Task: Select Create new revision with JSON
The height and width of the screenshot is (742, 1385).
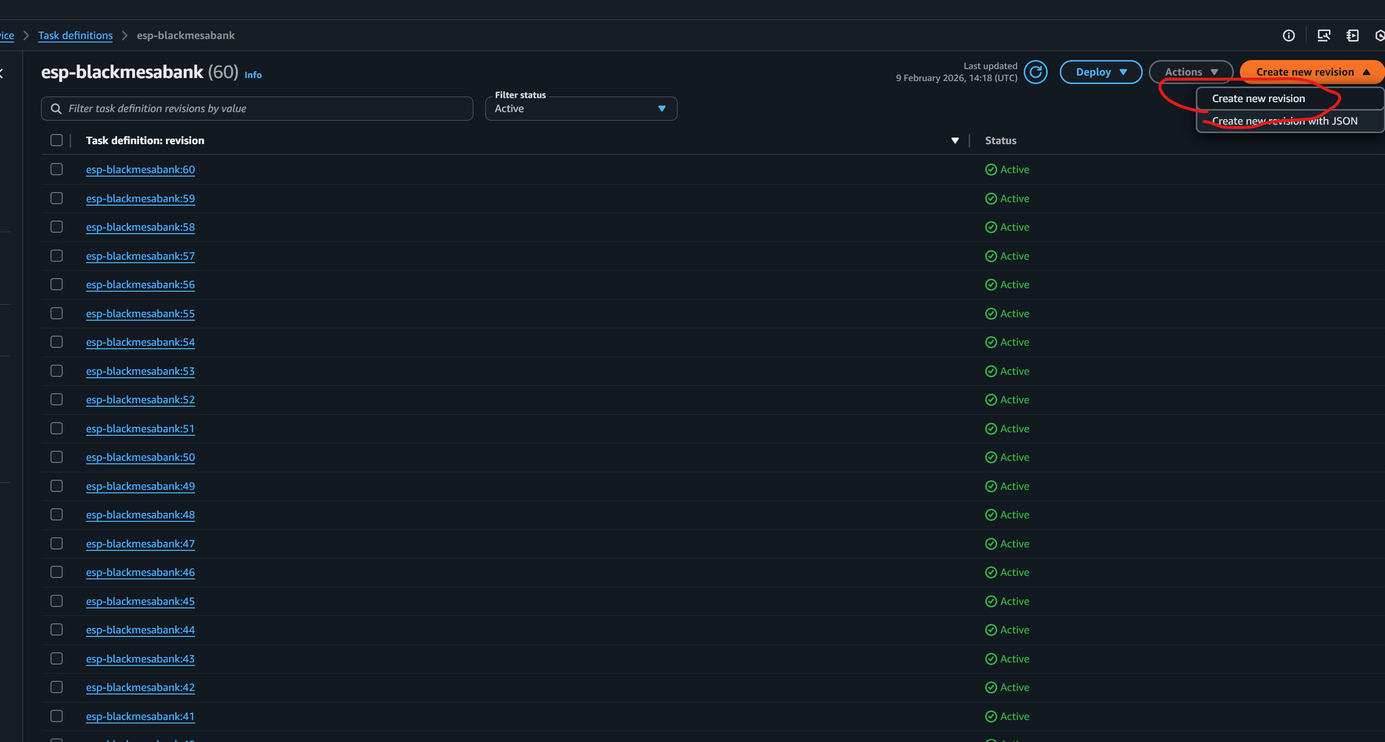Action: (x=1284, y=121)
